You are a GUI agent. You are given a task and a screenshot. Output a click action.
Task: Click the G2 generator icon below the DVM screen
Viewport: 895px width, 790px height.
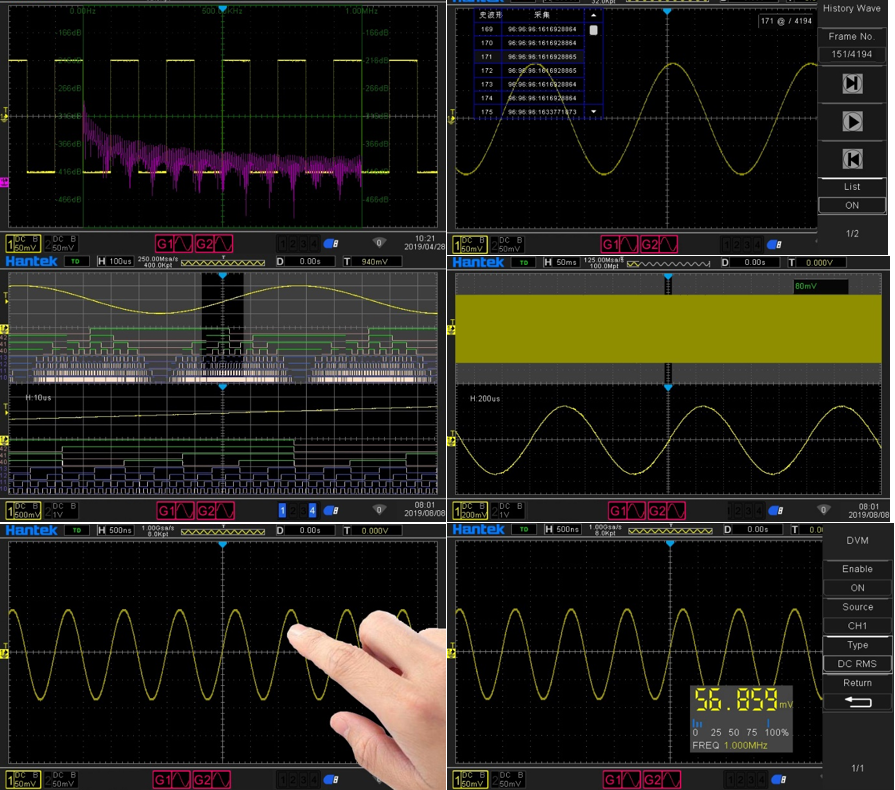(x=658, y=779)
